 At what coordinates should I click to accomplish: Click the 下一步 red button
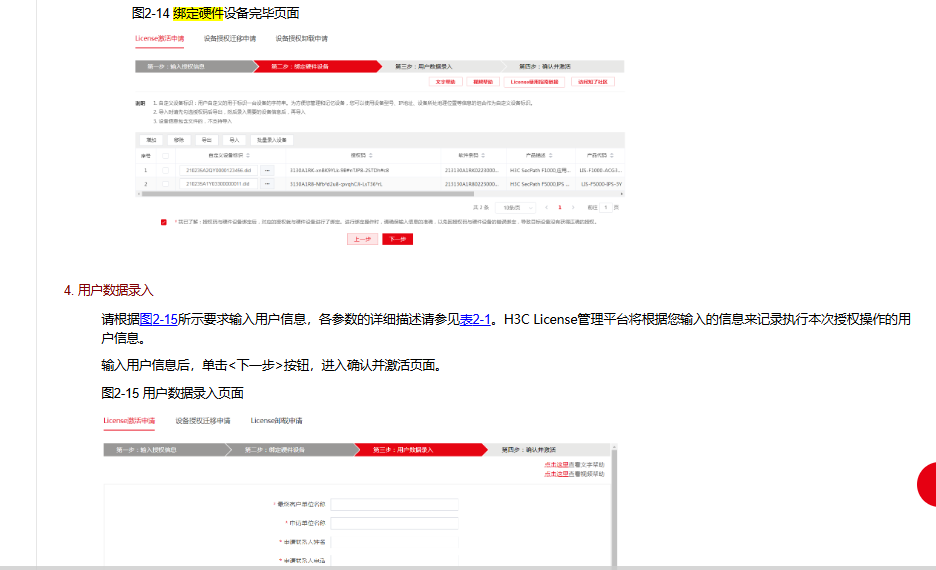tap(397, 239)
